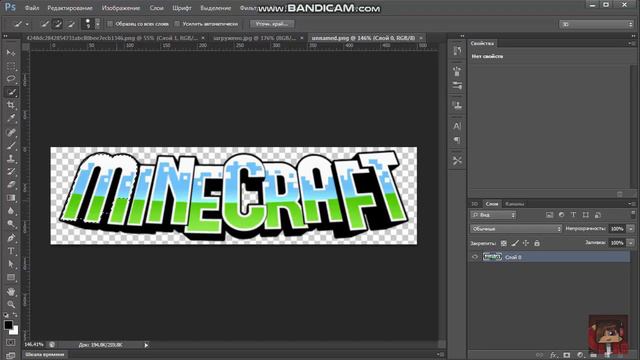Image resolution: width=640 pixels, height=360 pixels.
Task: Select the Clone Stamp tool
Action: [11, 158]
